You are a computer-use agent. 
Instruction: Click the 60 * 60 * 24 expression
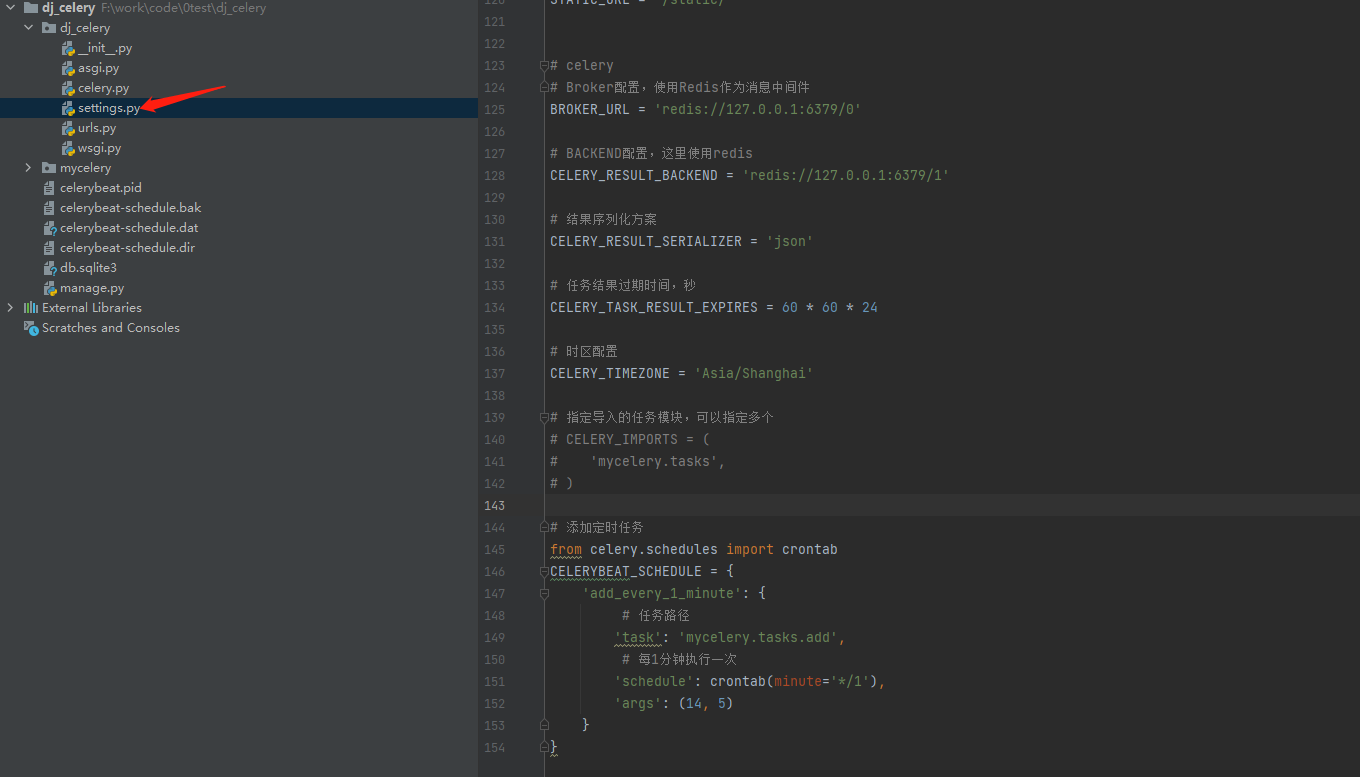pos(830,308)
